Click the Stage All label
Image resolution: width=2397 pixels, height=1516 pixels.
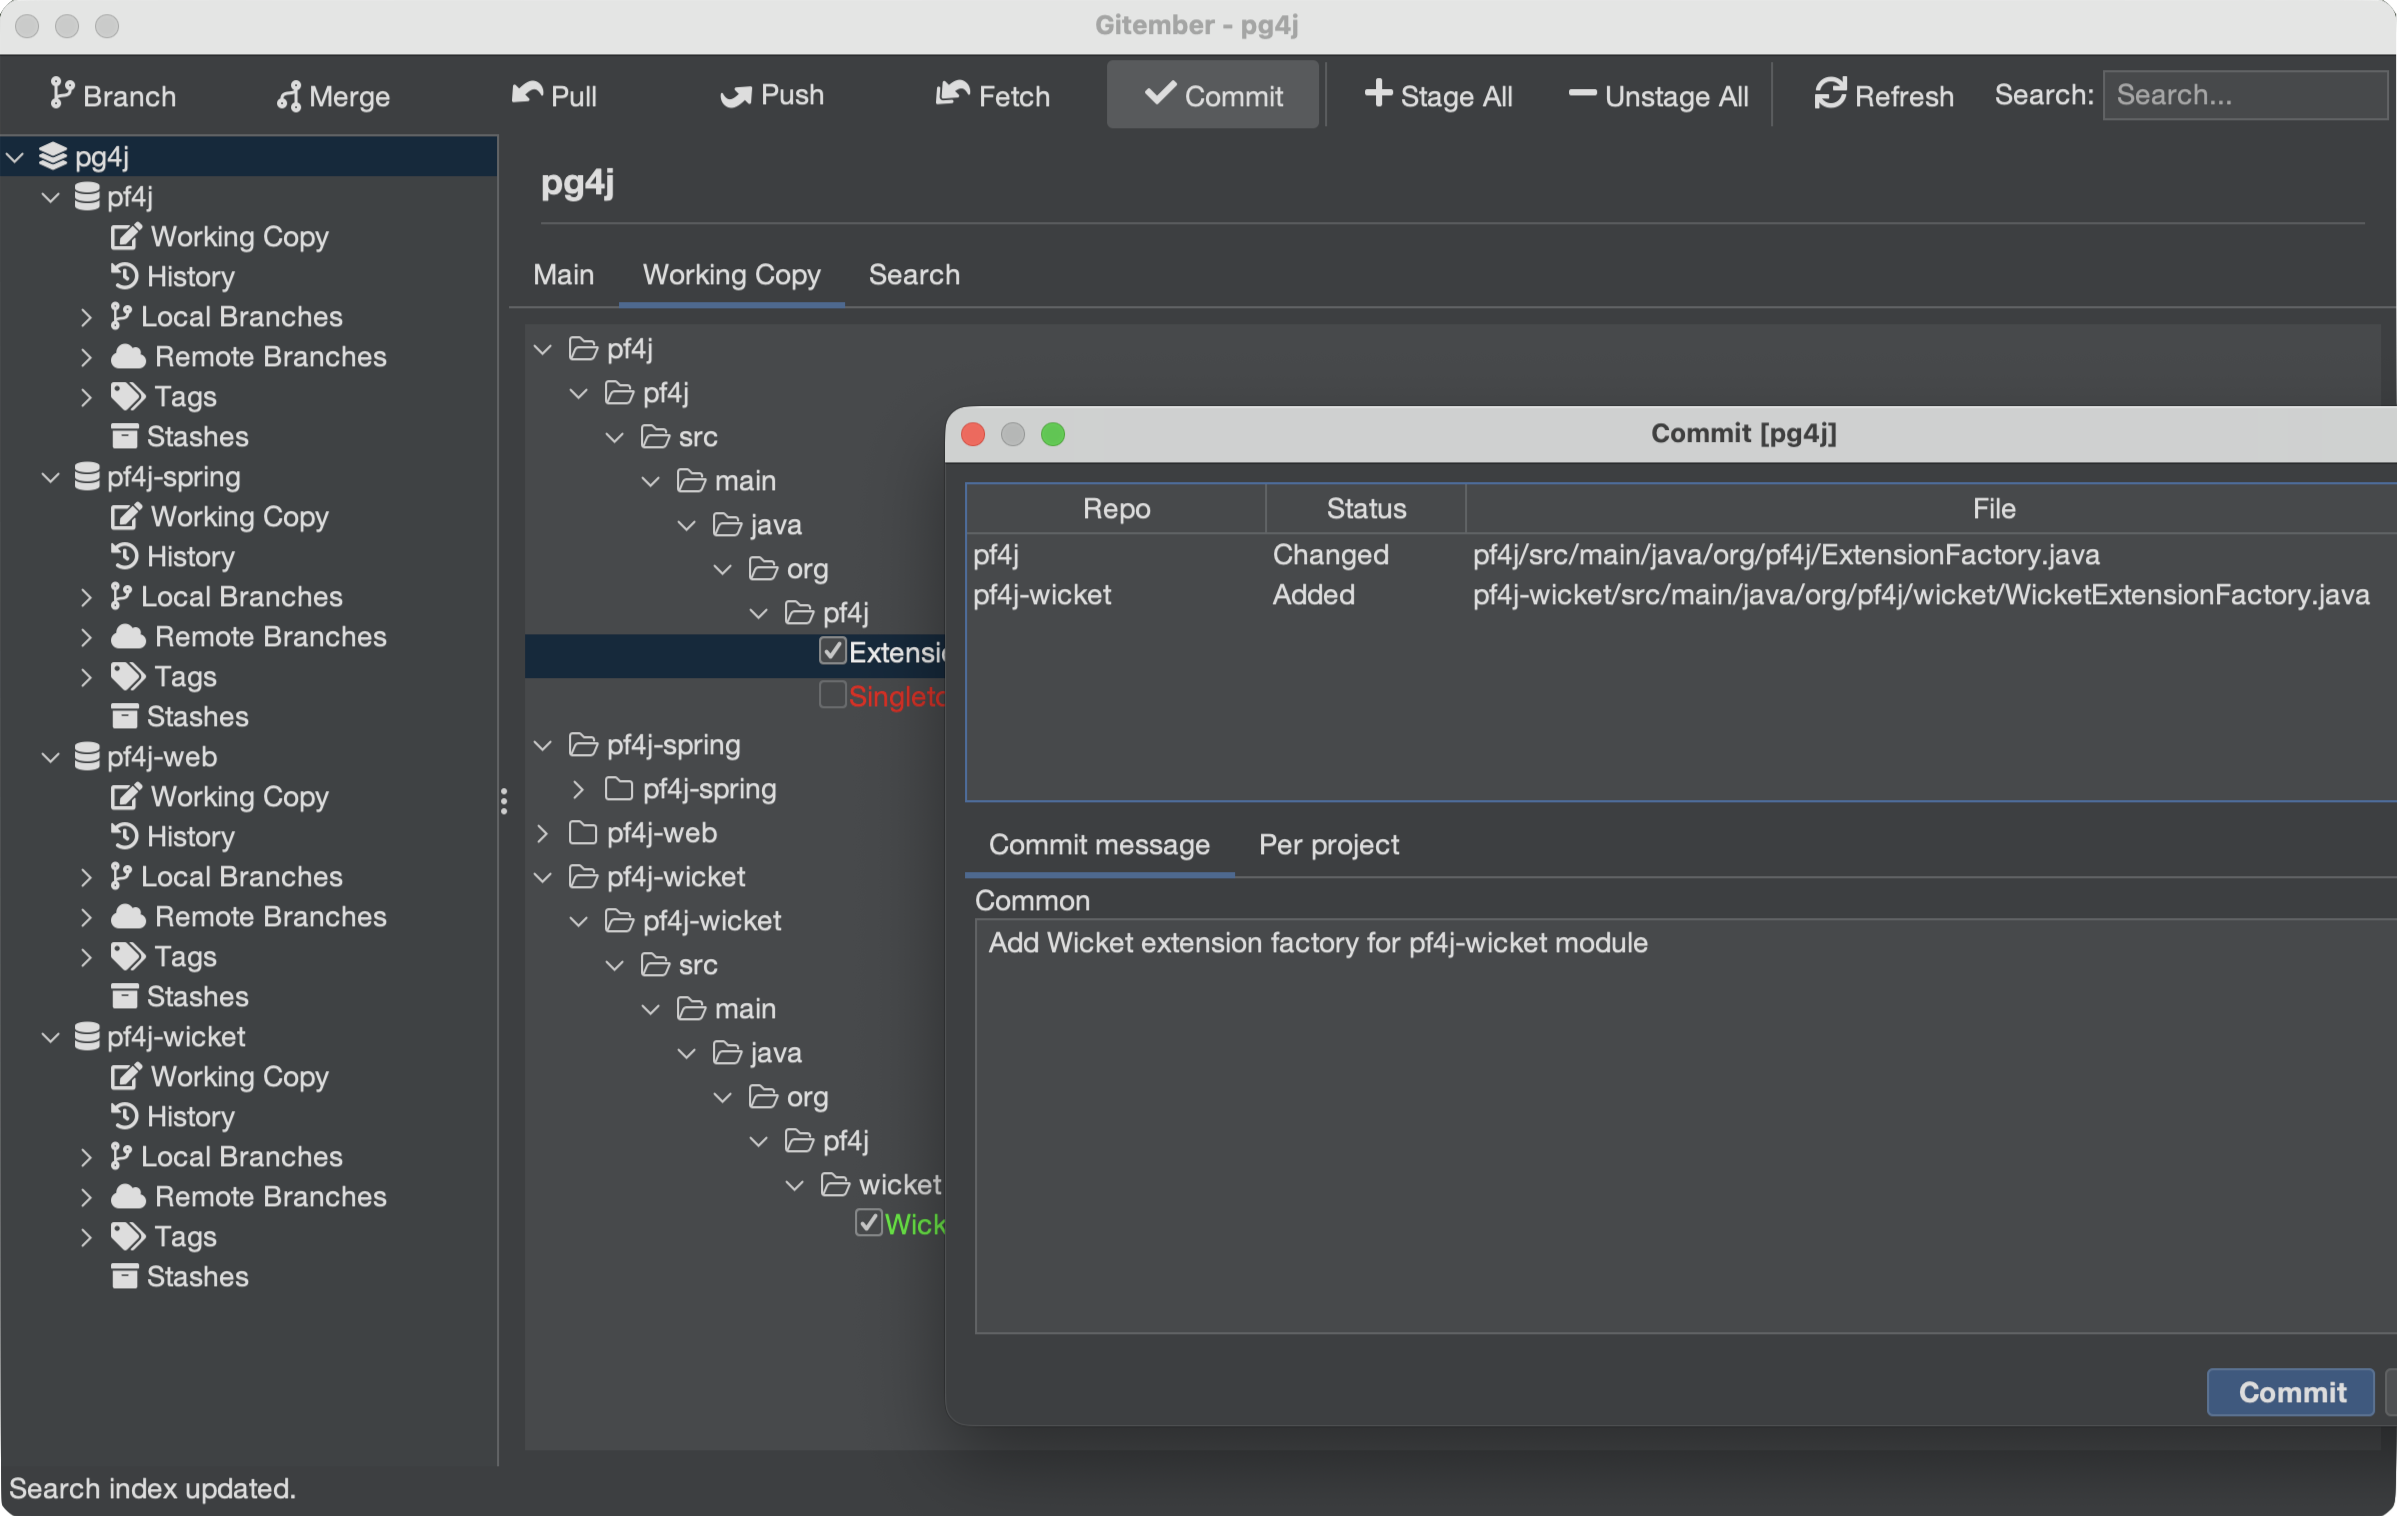pyautogui.click(x=1456, y=96)
